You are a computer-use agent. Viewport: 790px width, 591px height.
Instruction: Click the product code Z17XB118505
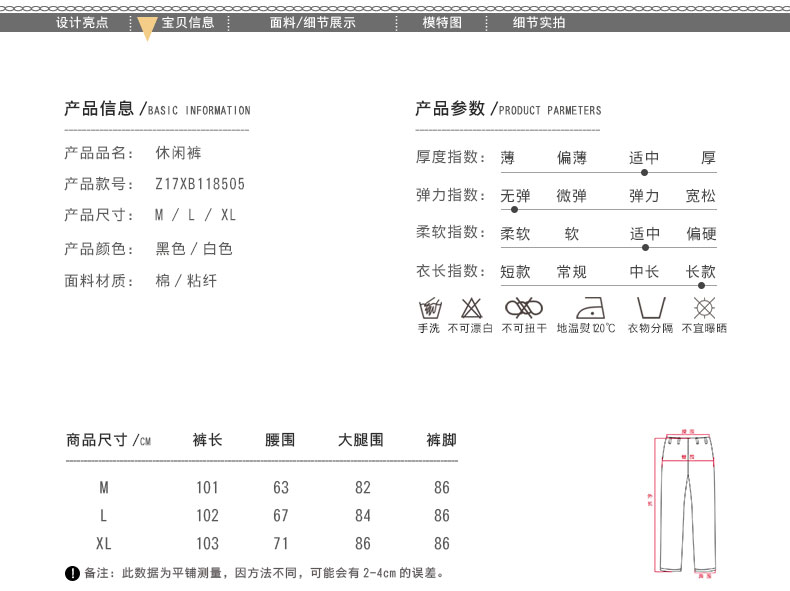200,184
